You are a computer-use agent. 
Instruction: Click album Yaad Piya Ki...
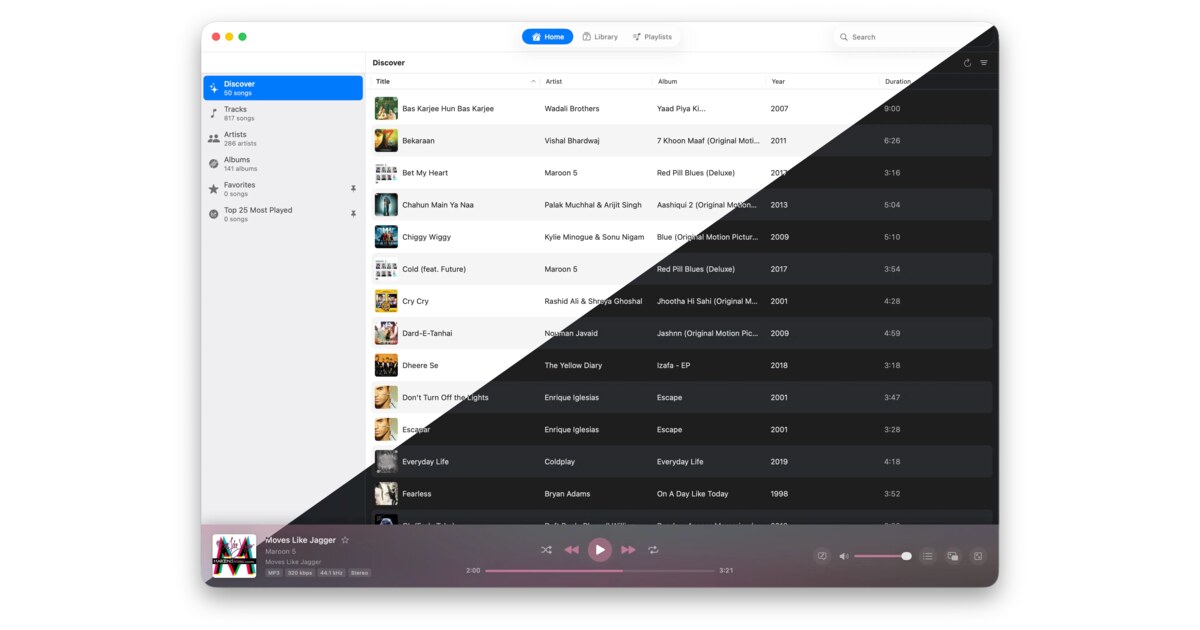[x=681, y=108]
